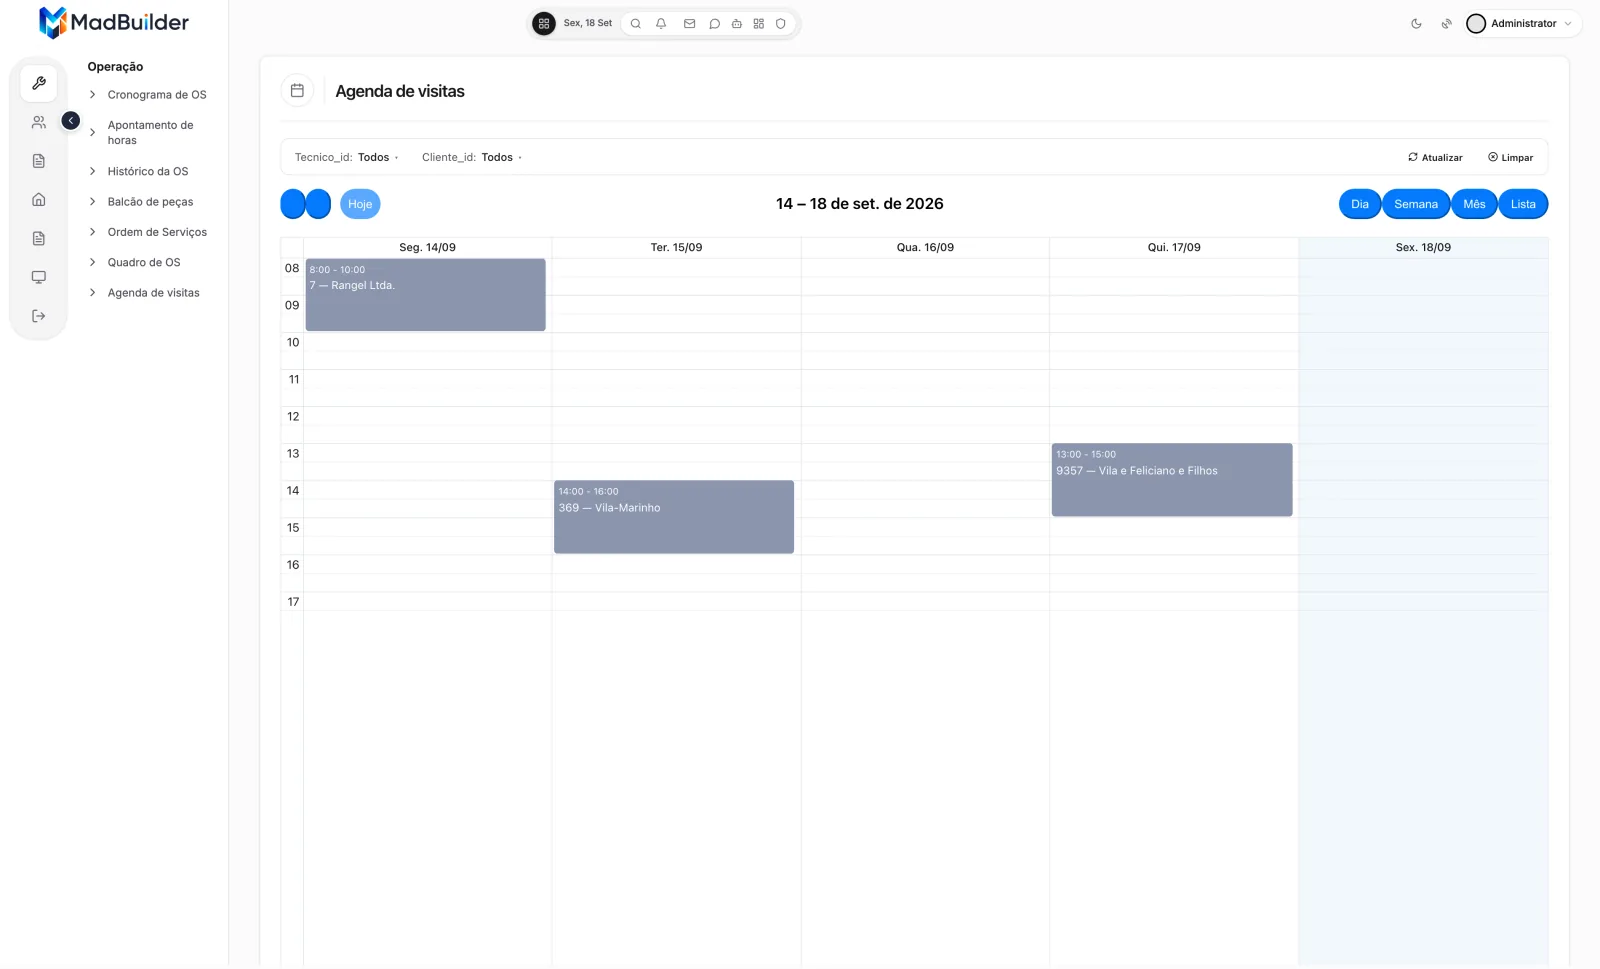
Task: Open the mail envelope icon
Action: [x=689, y=23]
